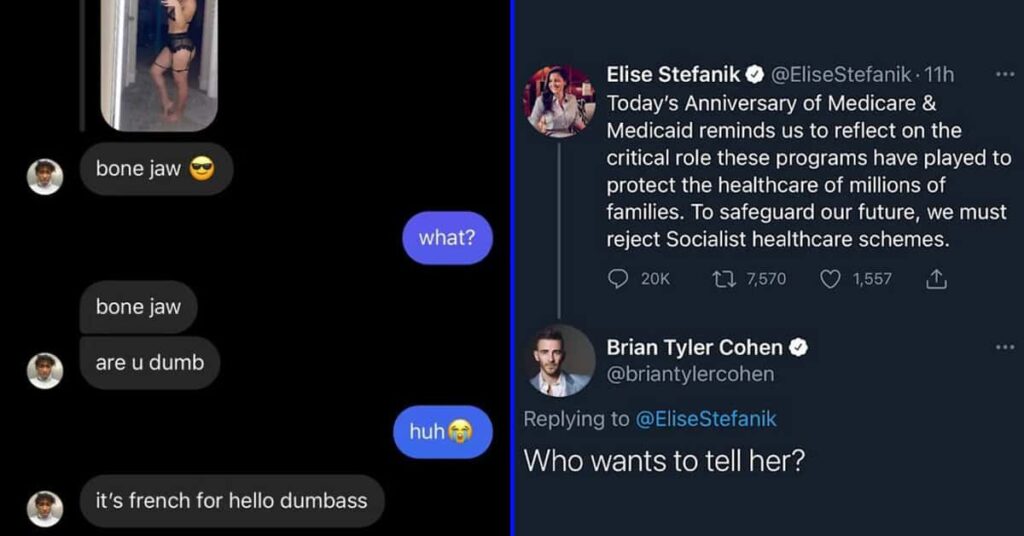Retweet Elise Stefanik's tweet
This screenshot has width=1024, height=536.
click(x=724, y=279)
